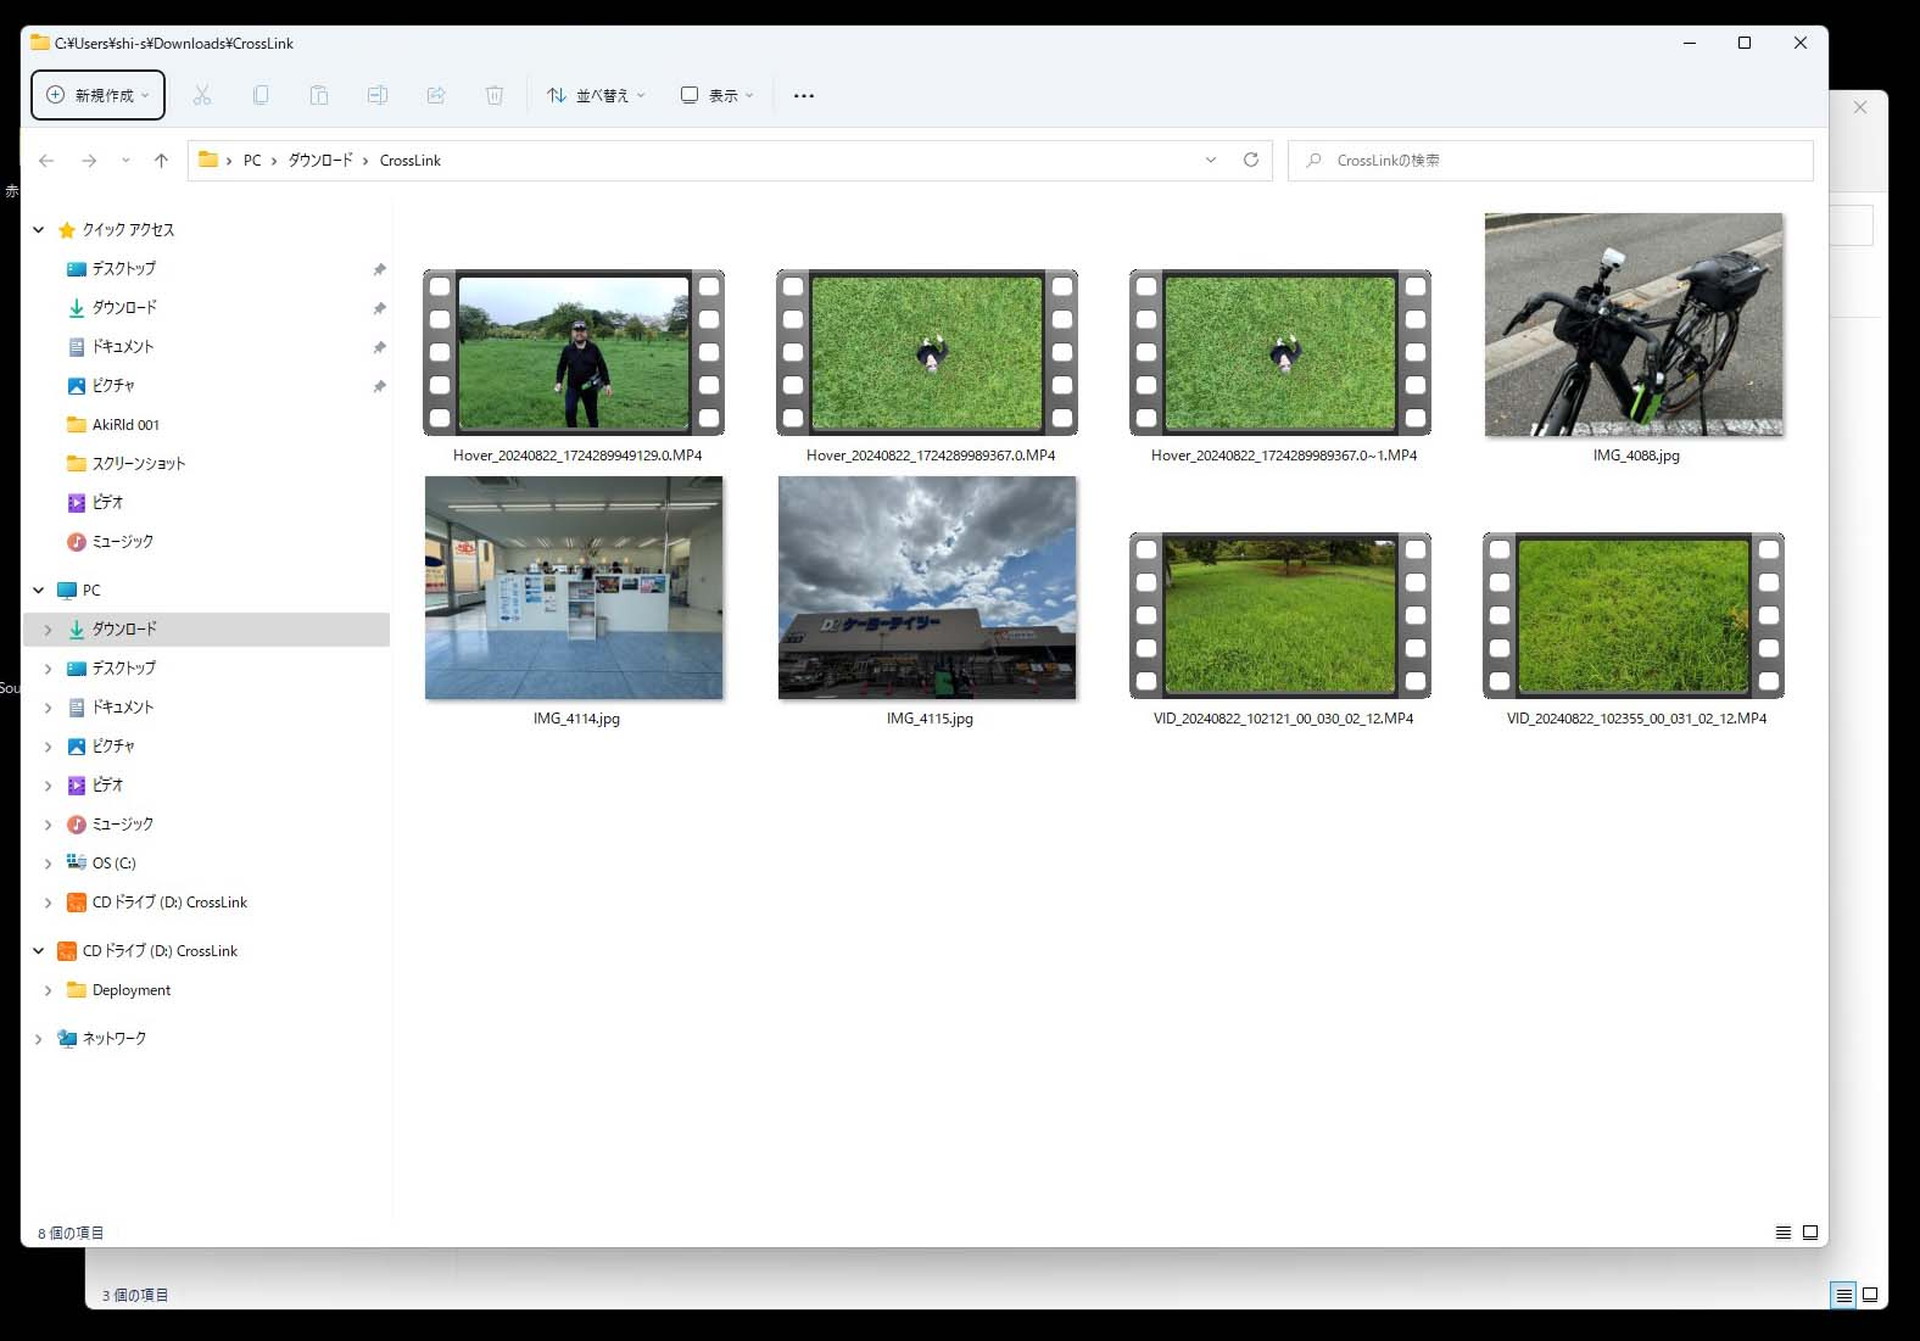Cut the selected file using the scissors icon

click(x=202, y=95)
